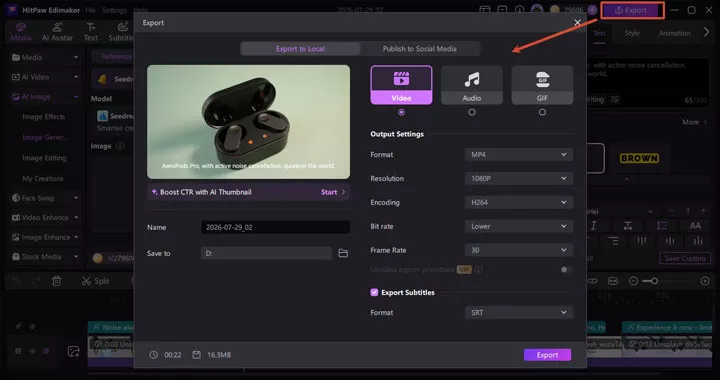Toggle the Lossless export switch
720x380 pixels.
(x=566, y=270)
